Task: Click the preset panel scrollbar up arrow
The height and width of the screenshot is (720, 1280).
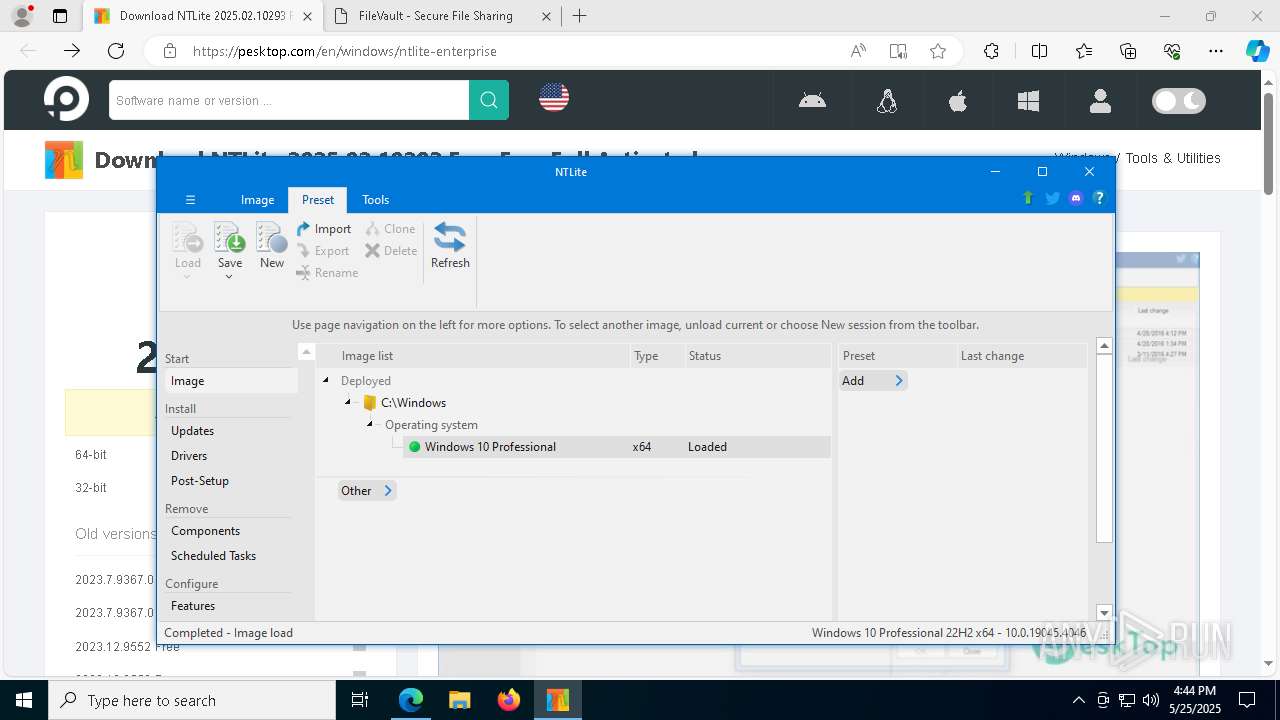Action: [x=1104, y=346]
